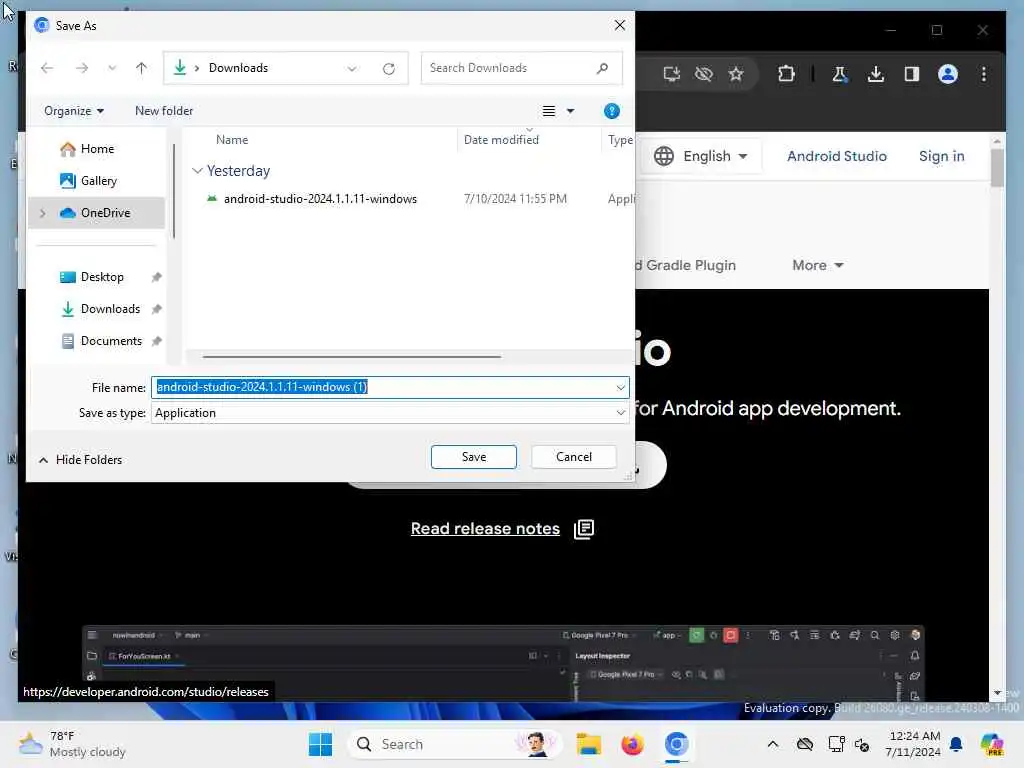Open Chrome from taskbar
1024x768 pixels.
(677, 744)
